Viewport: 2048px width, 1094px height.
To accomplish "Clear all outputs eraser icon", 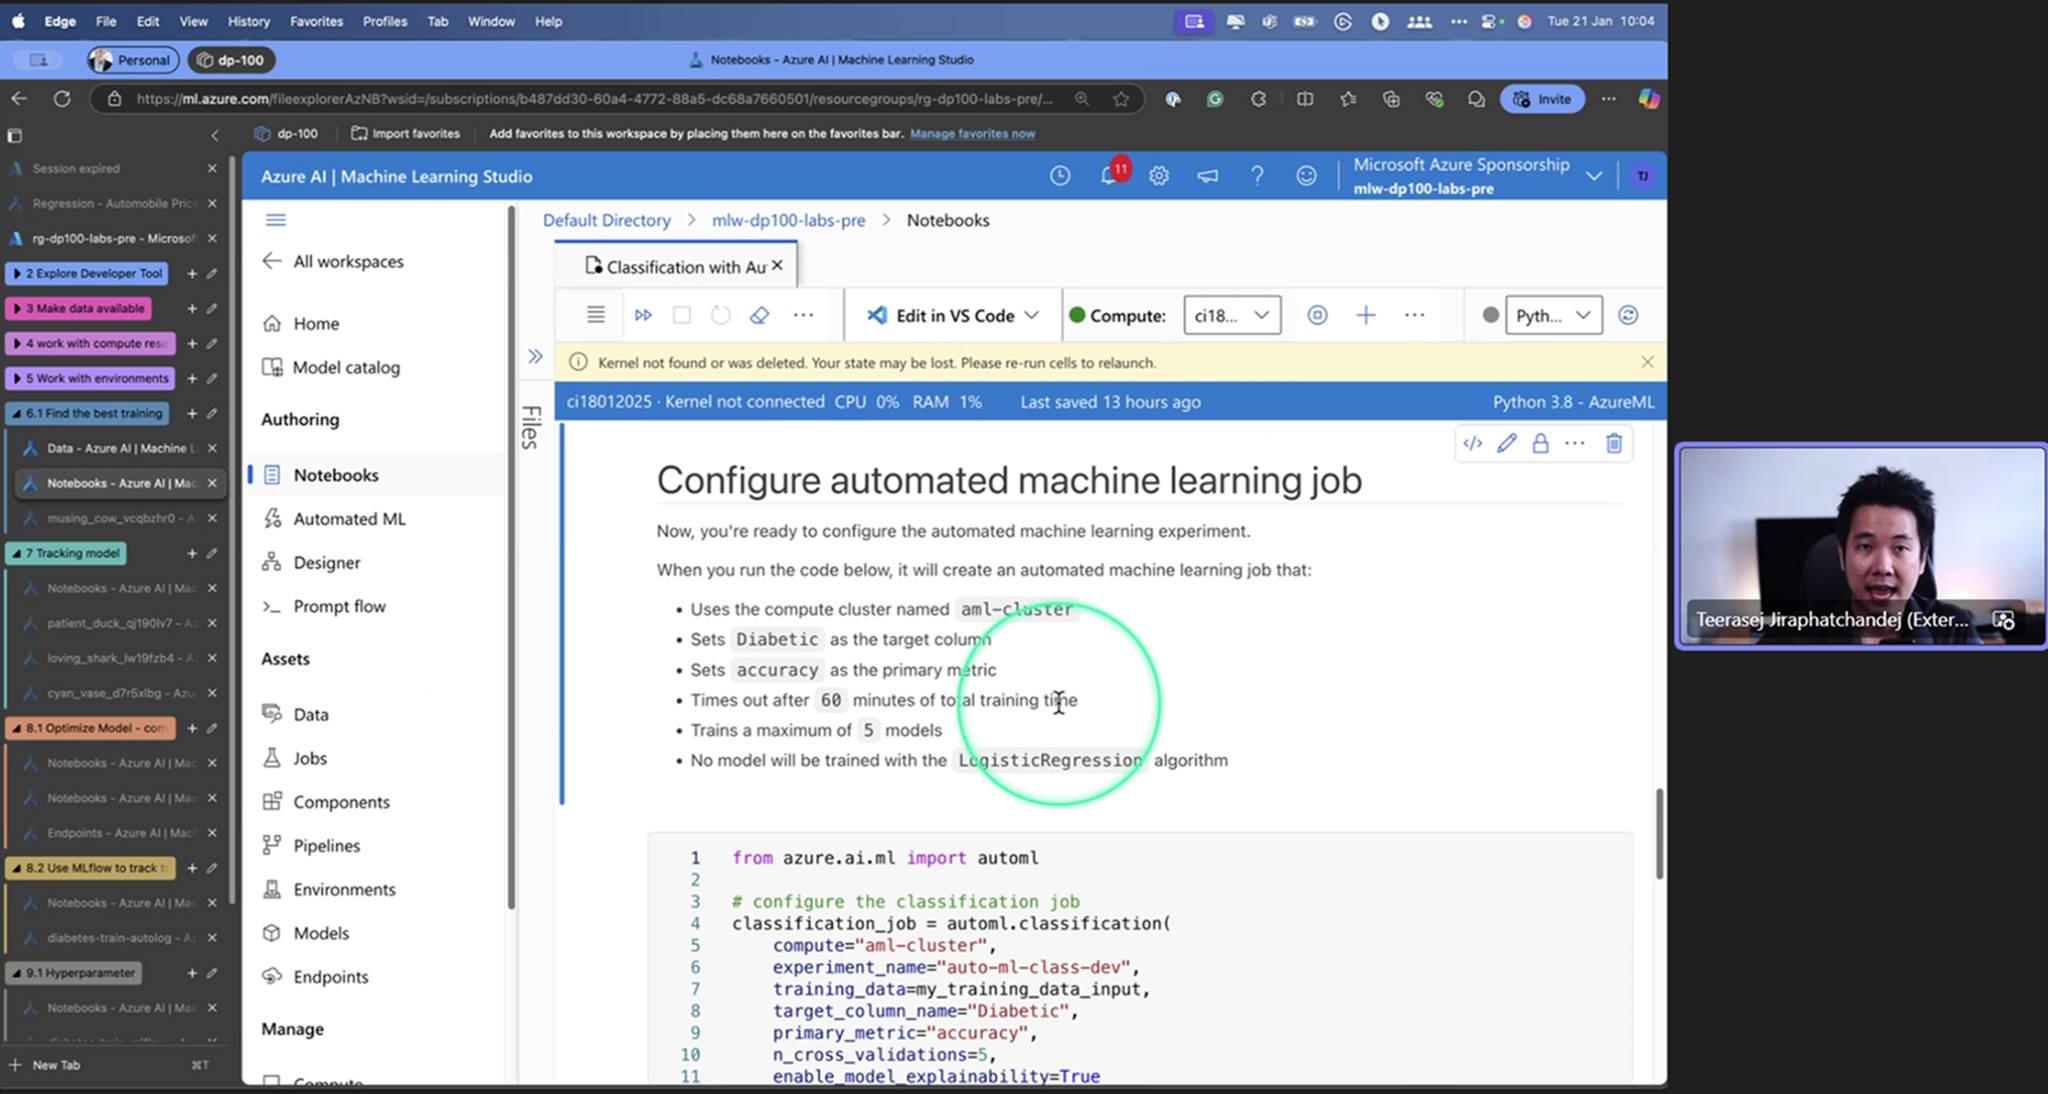I will [759, 315].
